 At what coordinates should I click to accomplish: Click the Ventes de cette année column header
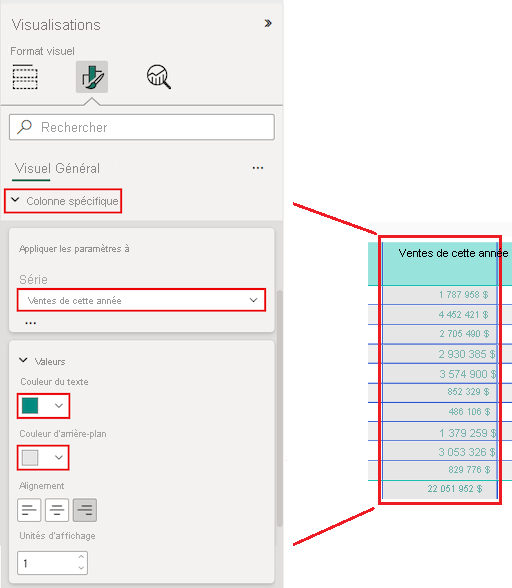click(453, 253)
